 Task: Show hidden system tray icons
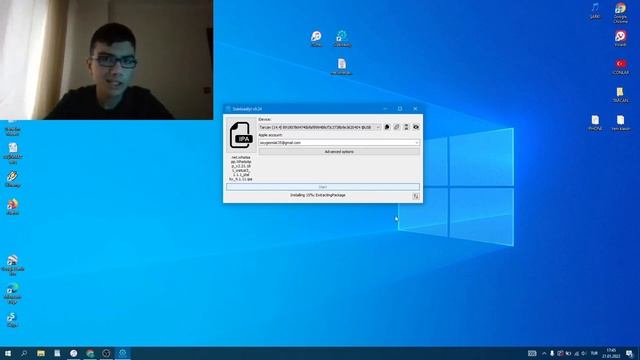pyautogui.click(x=544, y=353)
